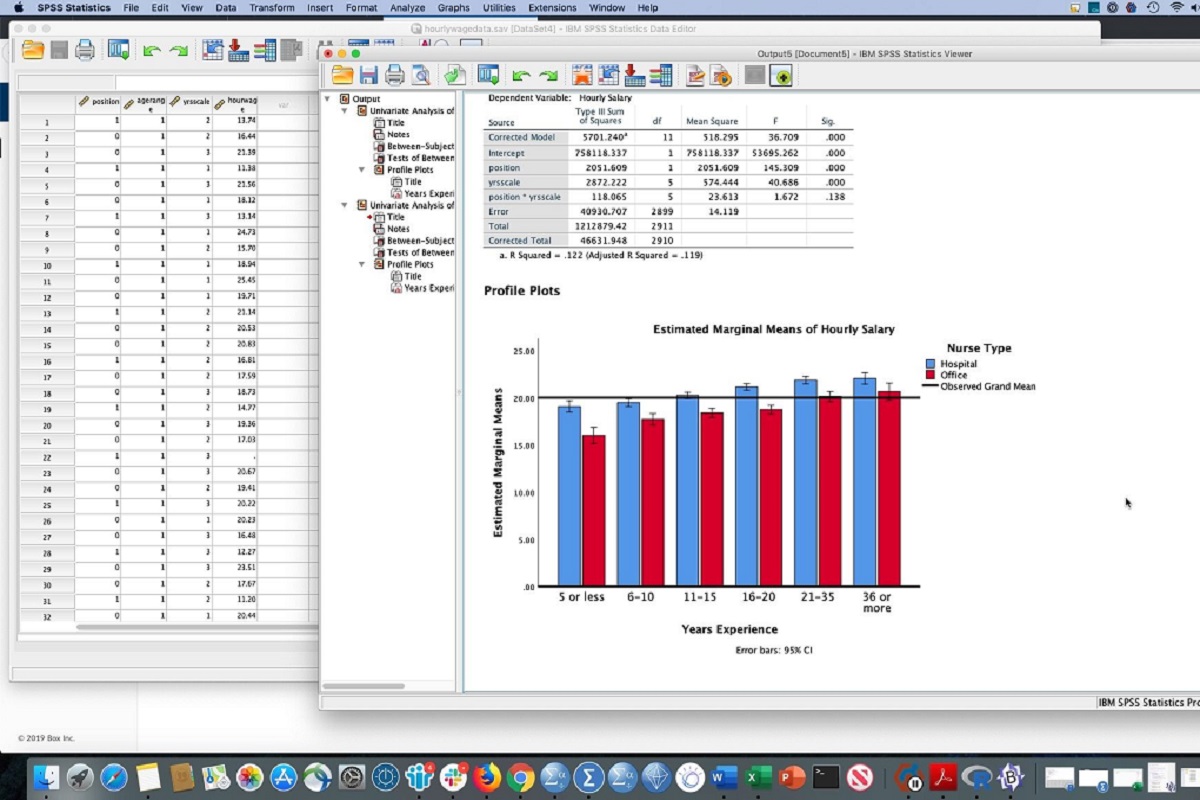The height and width of the screenshot is (800, 1200).
Task: Click the Go to Data toolbar icon
Action: click(487, 74)
